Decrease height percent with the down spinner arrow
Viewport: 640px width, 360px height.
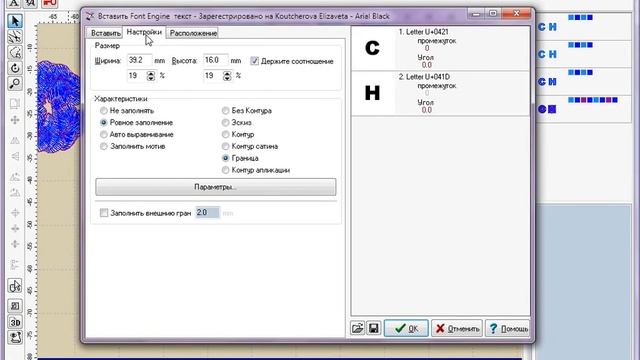(227, 78)
